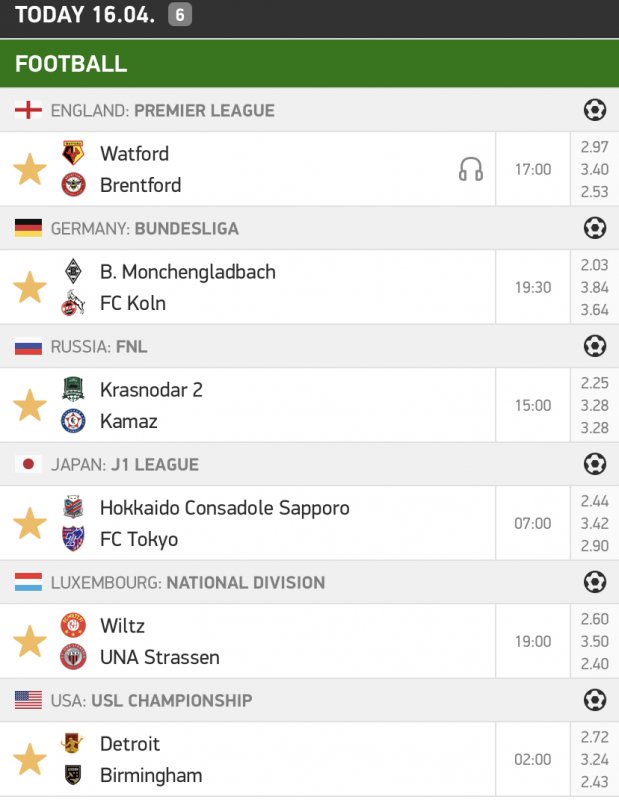This screenshot has width=619, height=800.
Task: Click the football icon in J1 League header
Action: click(595, 464)
